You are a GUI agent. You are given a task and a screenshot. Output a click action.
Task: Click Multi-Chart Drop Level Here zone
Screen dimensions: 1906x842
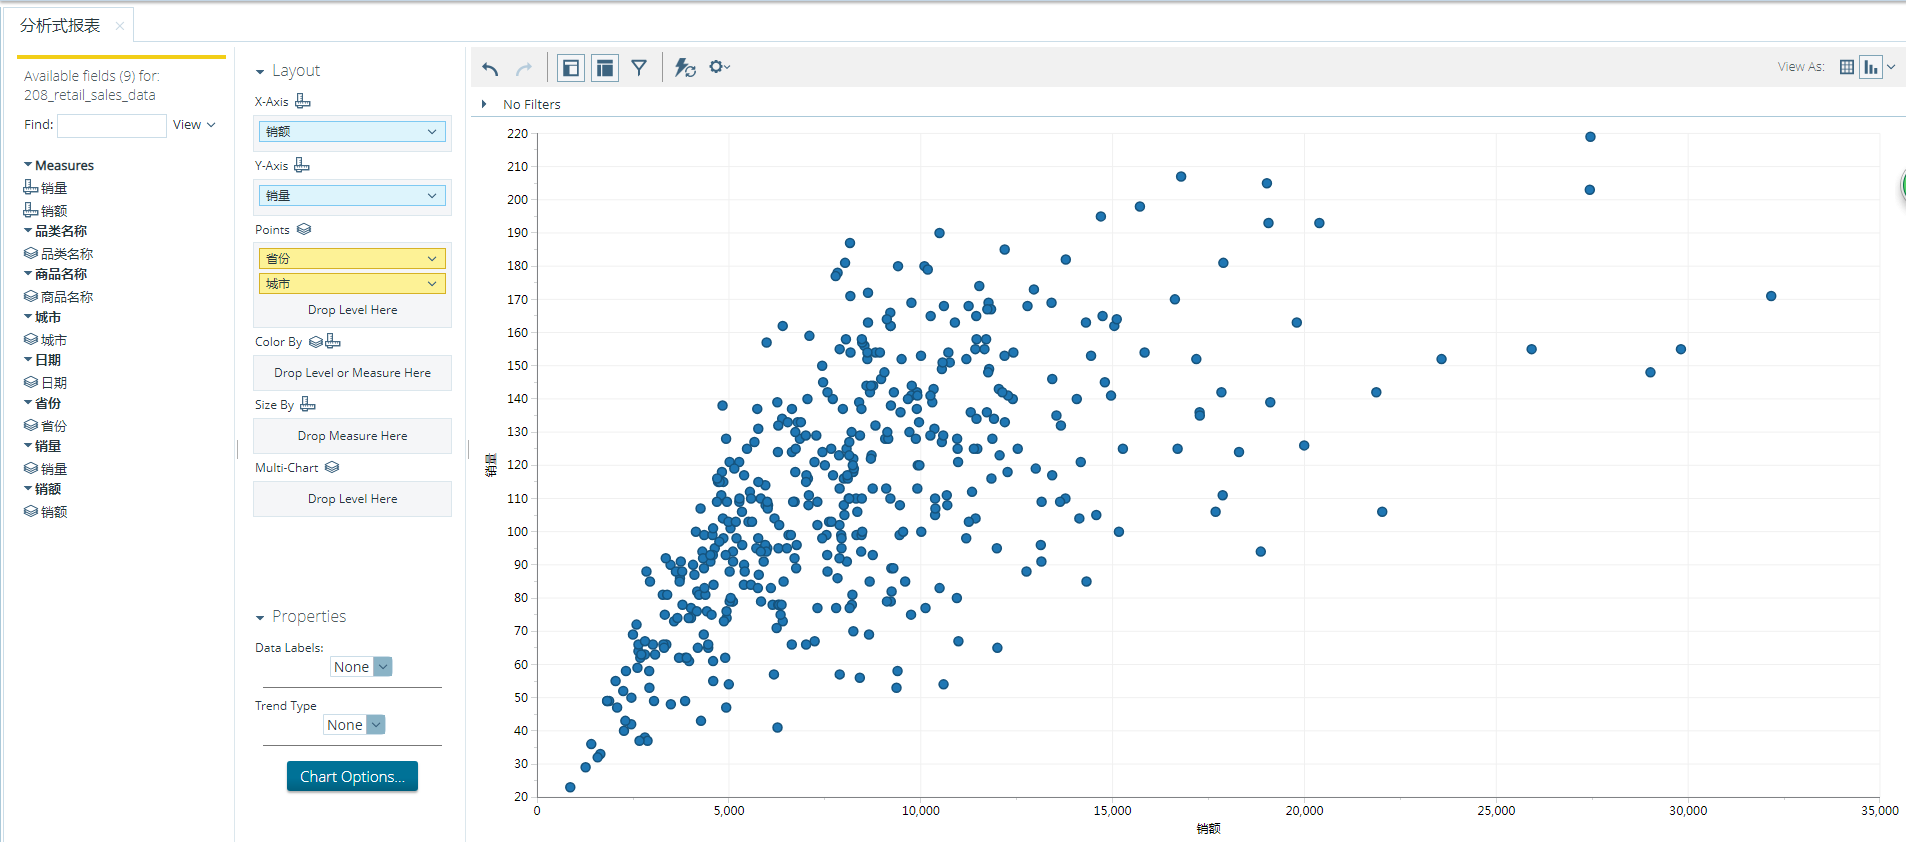352,499
